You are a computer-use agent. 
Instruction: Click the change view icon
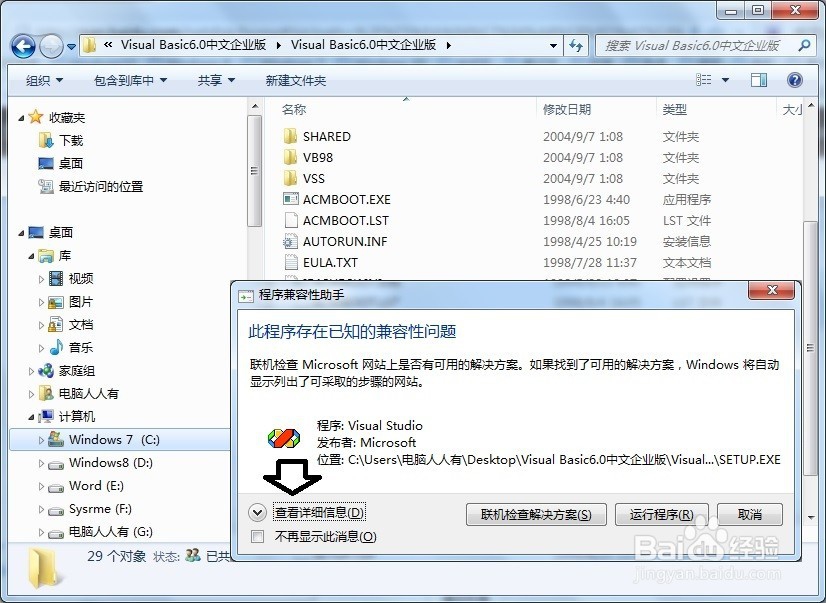point(703,80)
